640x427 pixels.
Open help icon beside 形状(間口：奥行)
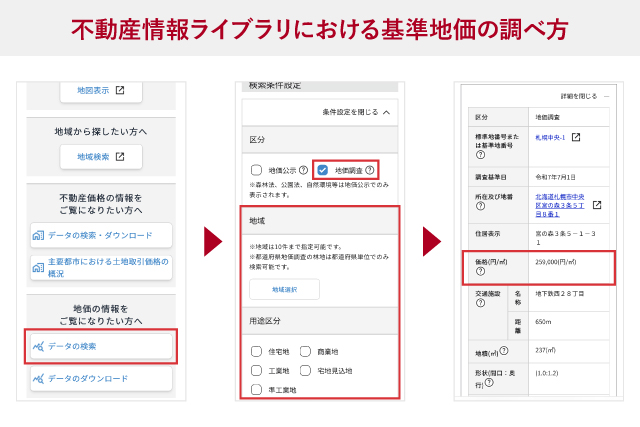(489, 383)
